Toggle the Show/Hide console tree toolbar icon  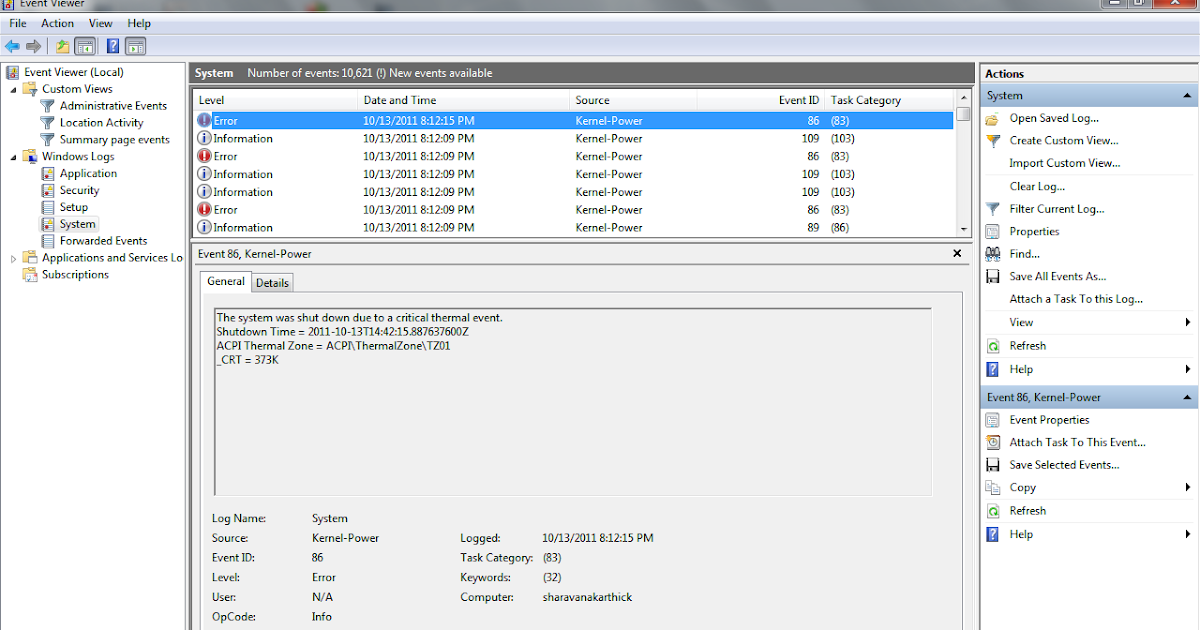pyautogui.click(x=85, y=45)
